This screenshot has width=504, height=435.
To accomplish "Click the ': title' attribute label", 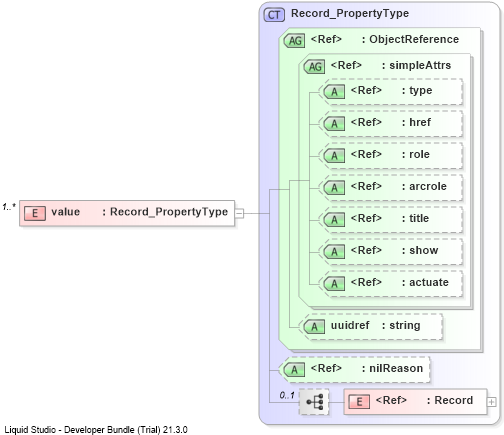I will pyautogui.click(x=415, y=218).
